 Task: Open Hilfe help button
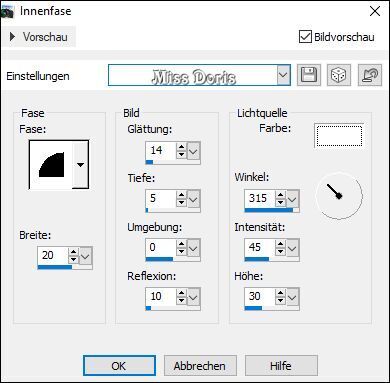(x=281, y=366)
